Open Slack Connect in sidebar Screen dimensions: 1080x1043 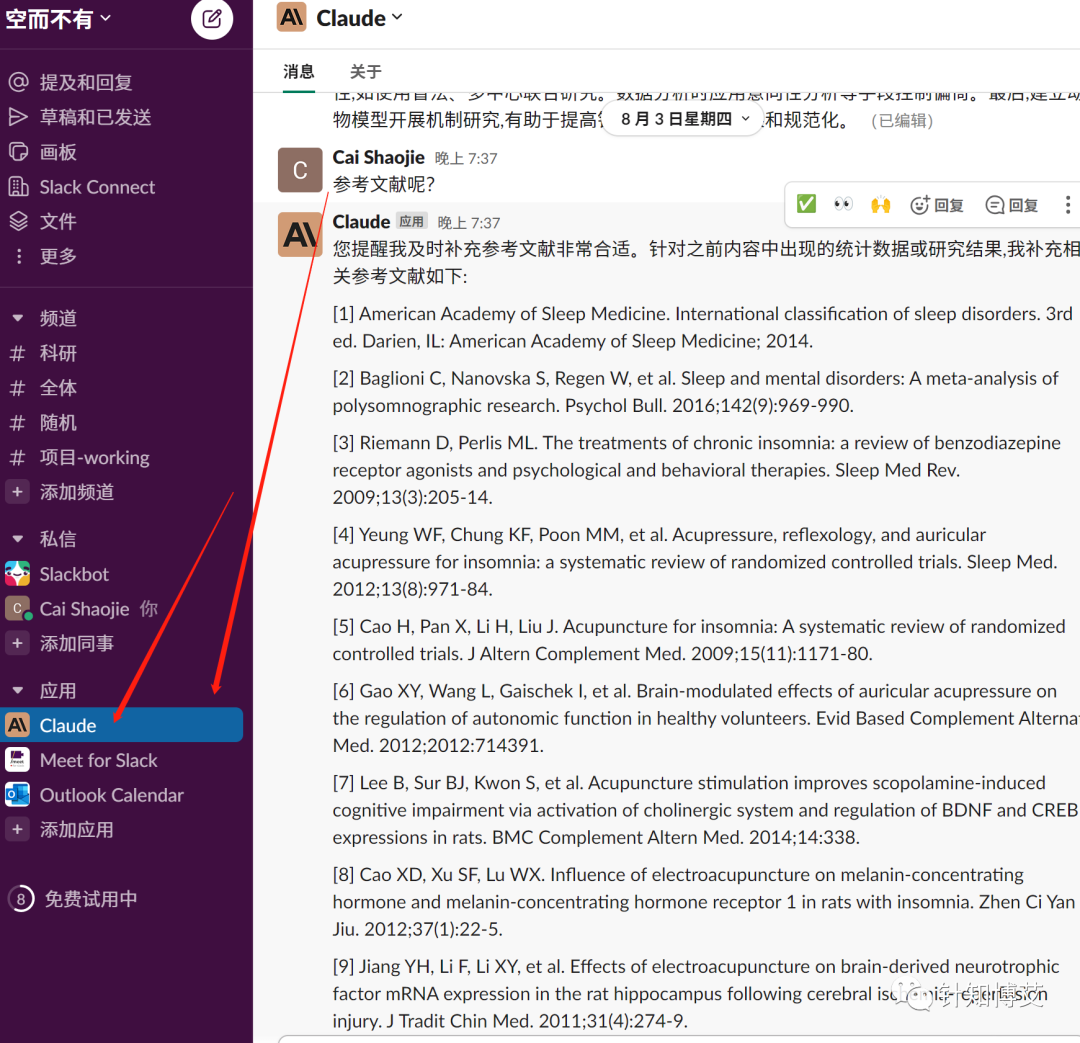97,187
